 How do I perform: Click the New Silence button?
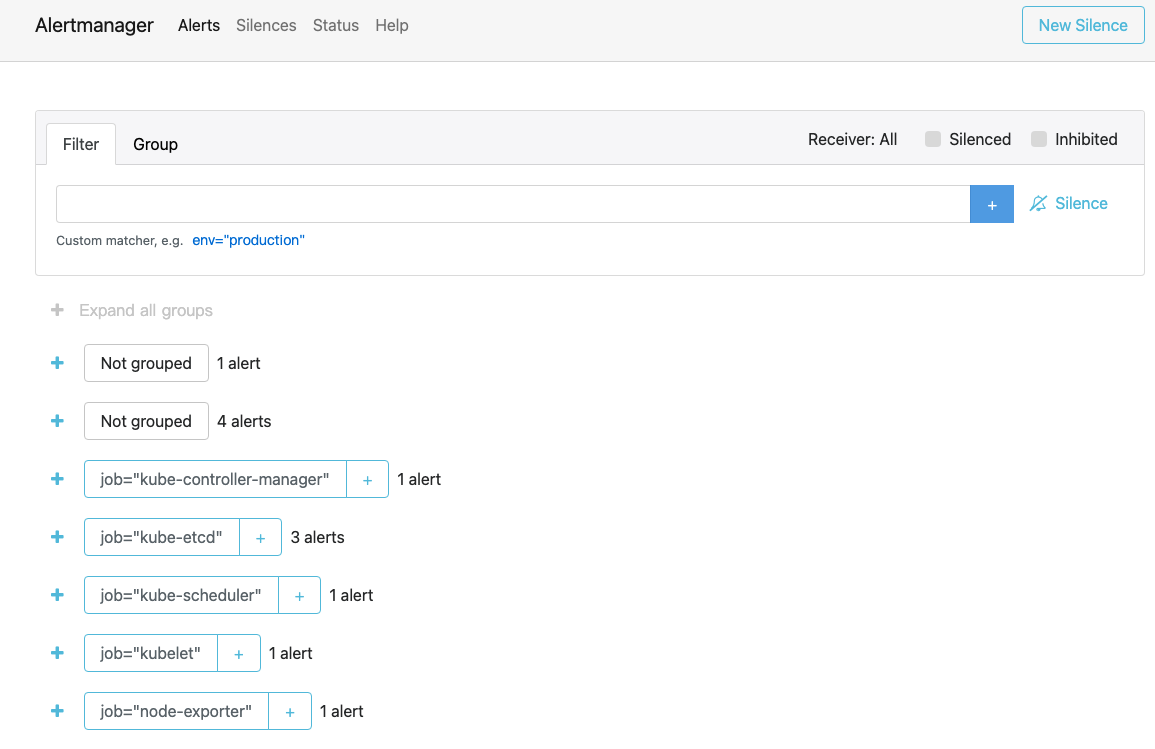tap(1082, 26)
